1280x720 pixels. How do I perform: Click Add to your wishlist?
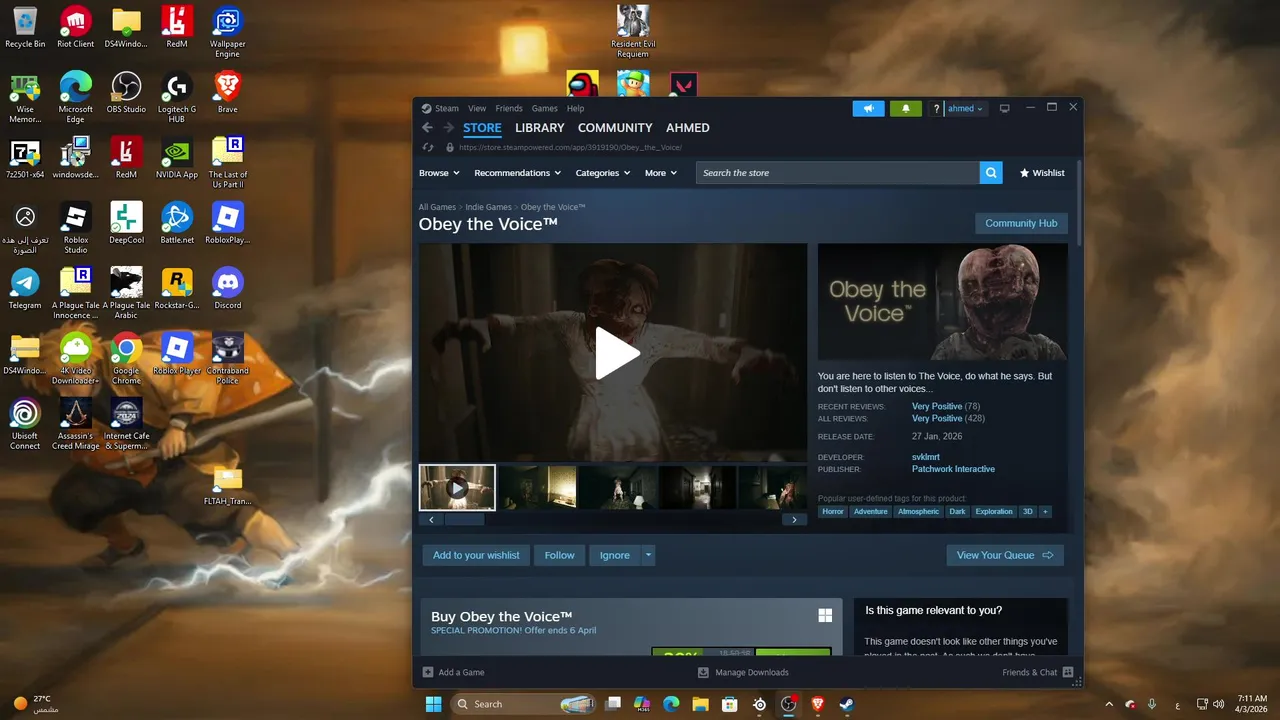pyautogui.click(x=476, y=555)
